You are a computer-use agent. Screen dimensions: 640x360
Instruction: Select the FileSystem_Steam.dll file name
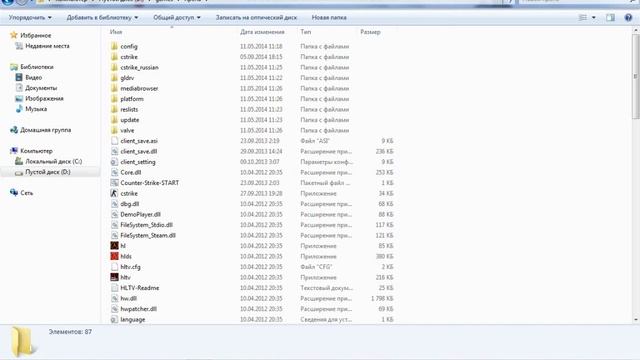(x=148, y=236)
